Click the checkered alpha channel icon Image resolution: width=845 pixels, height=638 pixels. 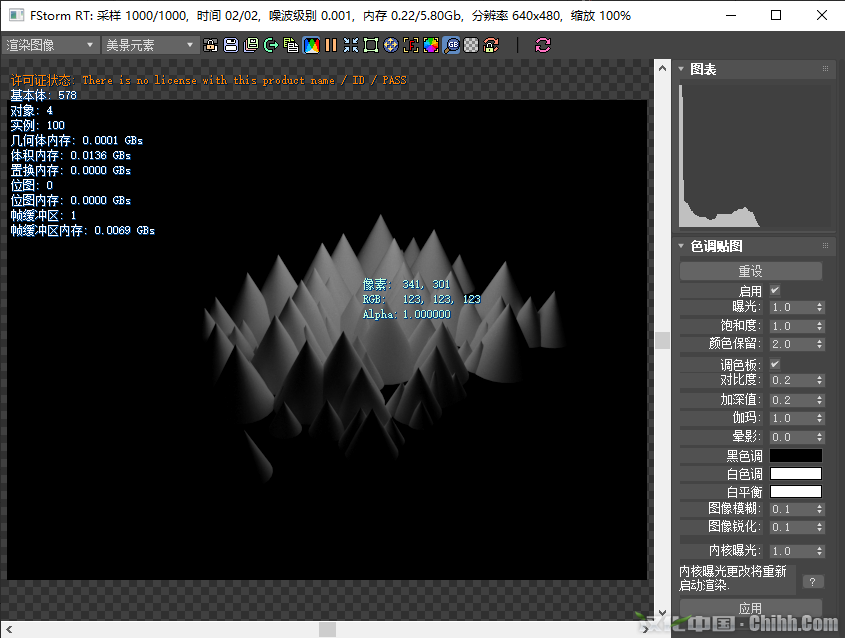pyautogui.click(x=471, y=45)
